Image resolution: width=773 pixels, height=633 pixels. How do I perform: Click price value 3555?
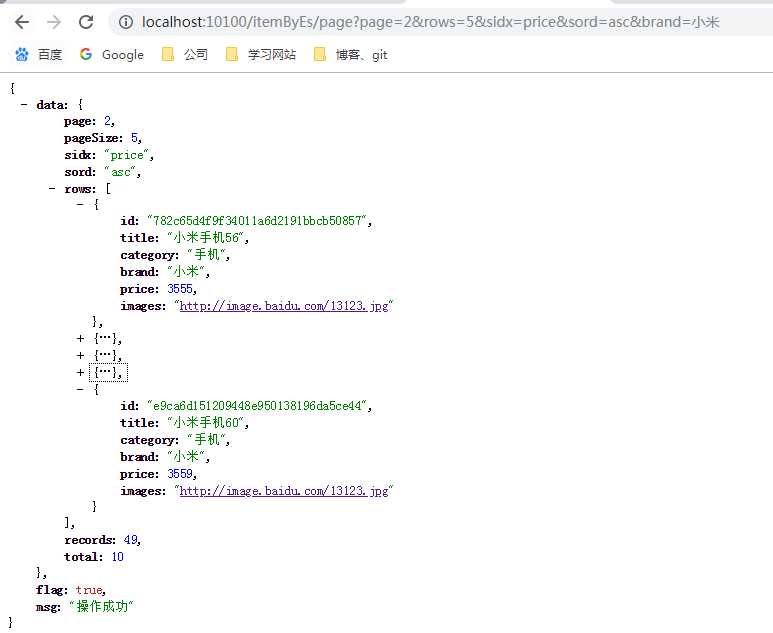180,289
